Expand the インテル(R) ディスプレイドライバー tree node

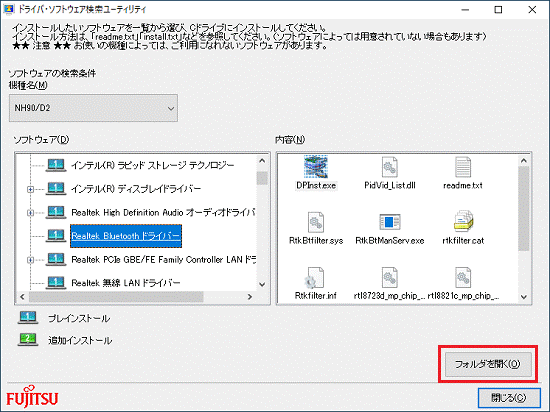31,189
